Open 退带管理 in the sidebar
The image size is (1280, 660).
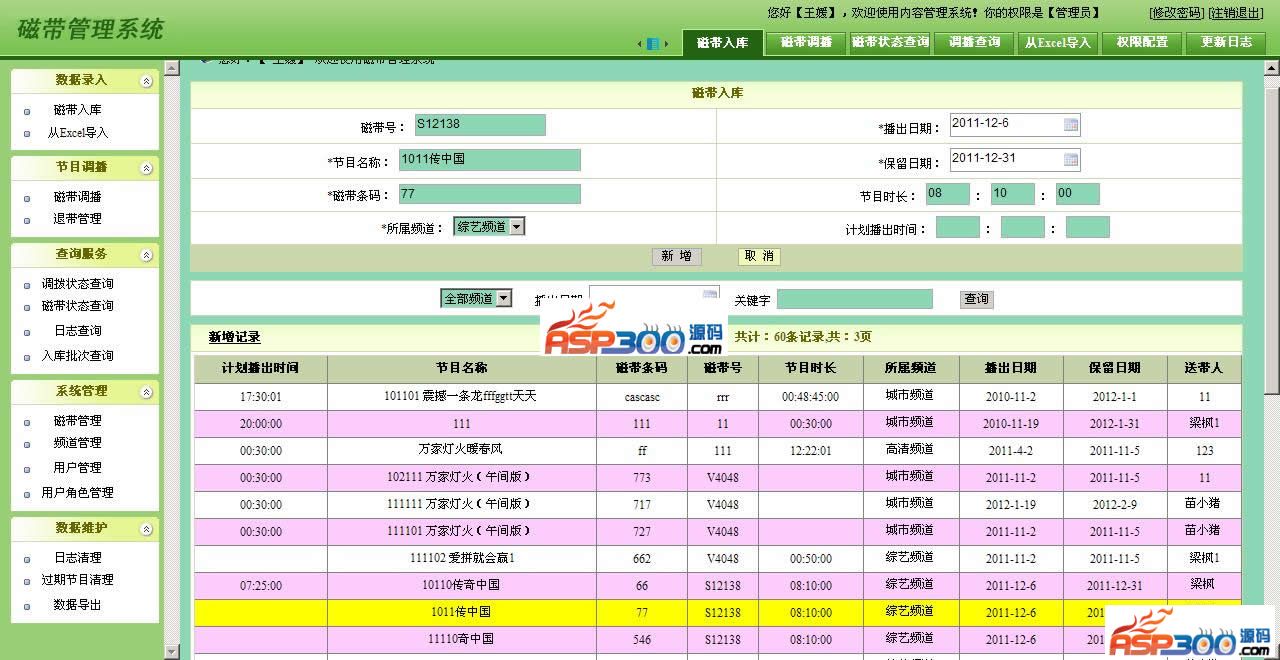coord(78,219)
